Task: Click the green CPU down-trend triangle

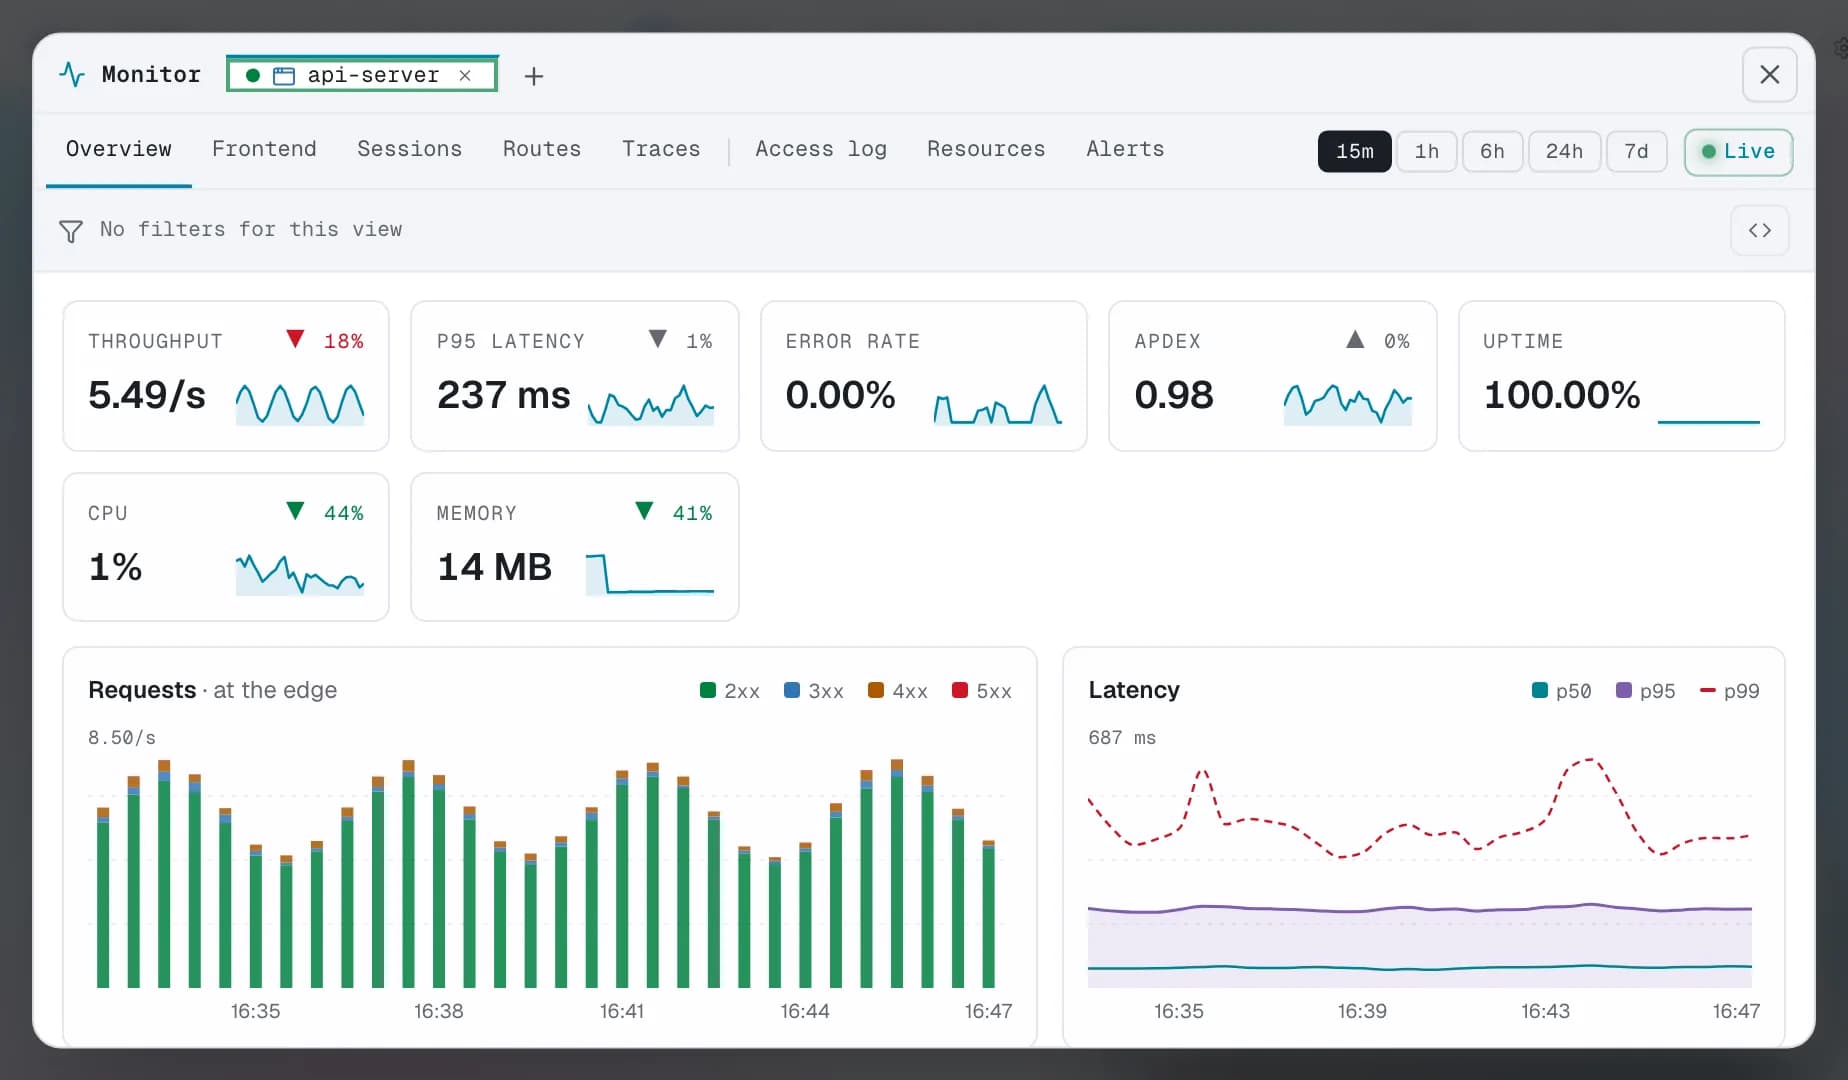Action: pyautogui.click(x=295, y=511)
